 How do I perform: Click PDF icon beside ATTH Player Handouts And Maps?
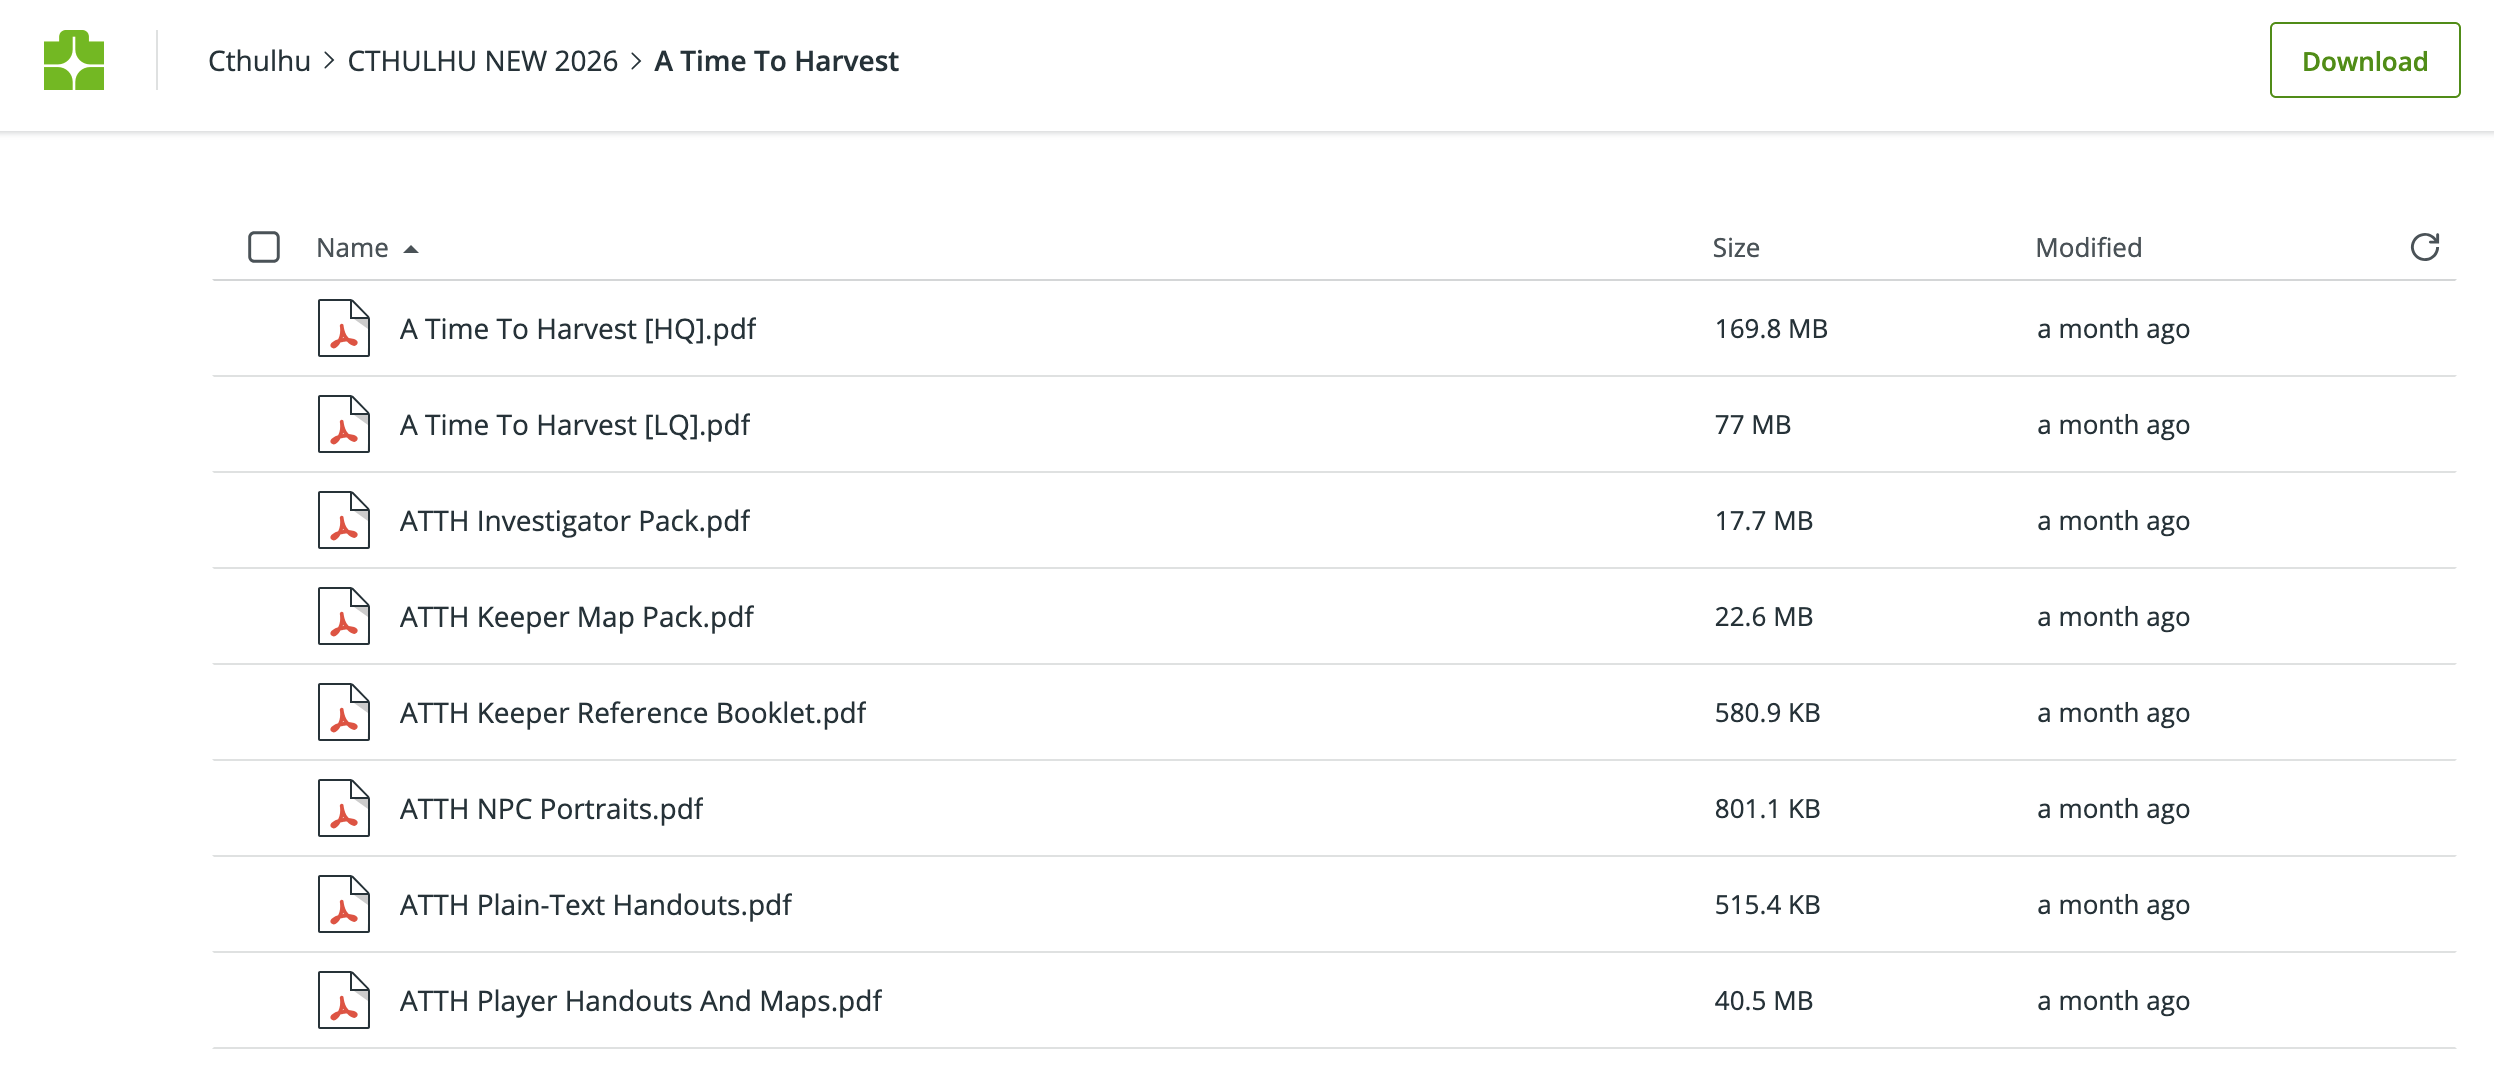tap(343, 1000)
